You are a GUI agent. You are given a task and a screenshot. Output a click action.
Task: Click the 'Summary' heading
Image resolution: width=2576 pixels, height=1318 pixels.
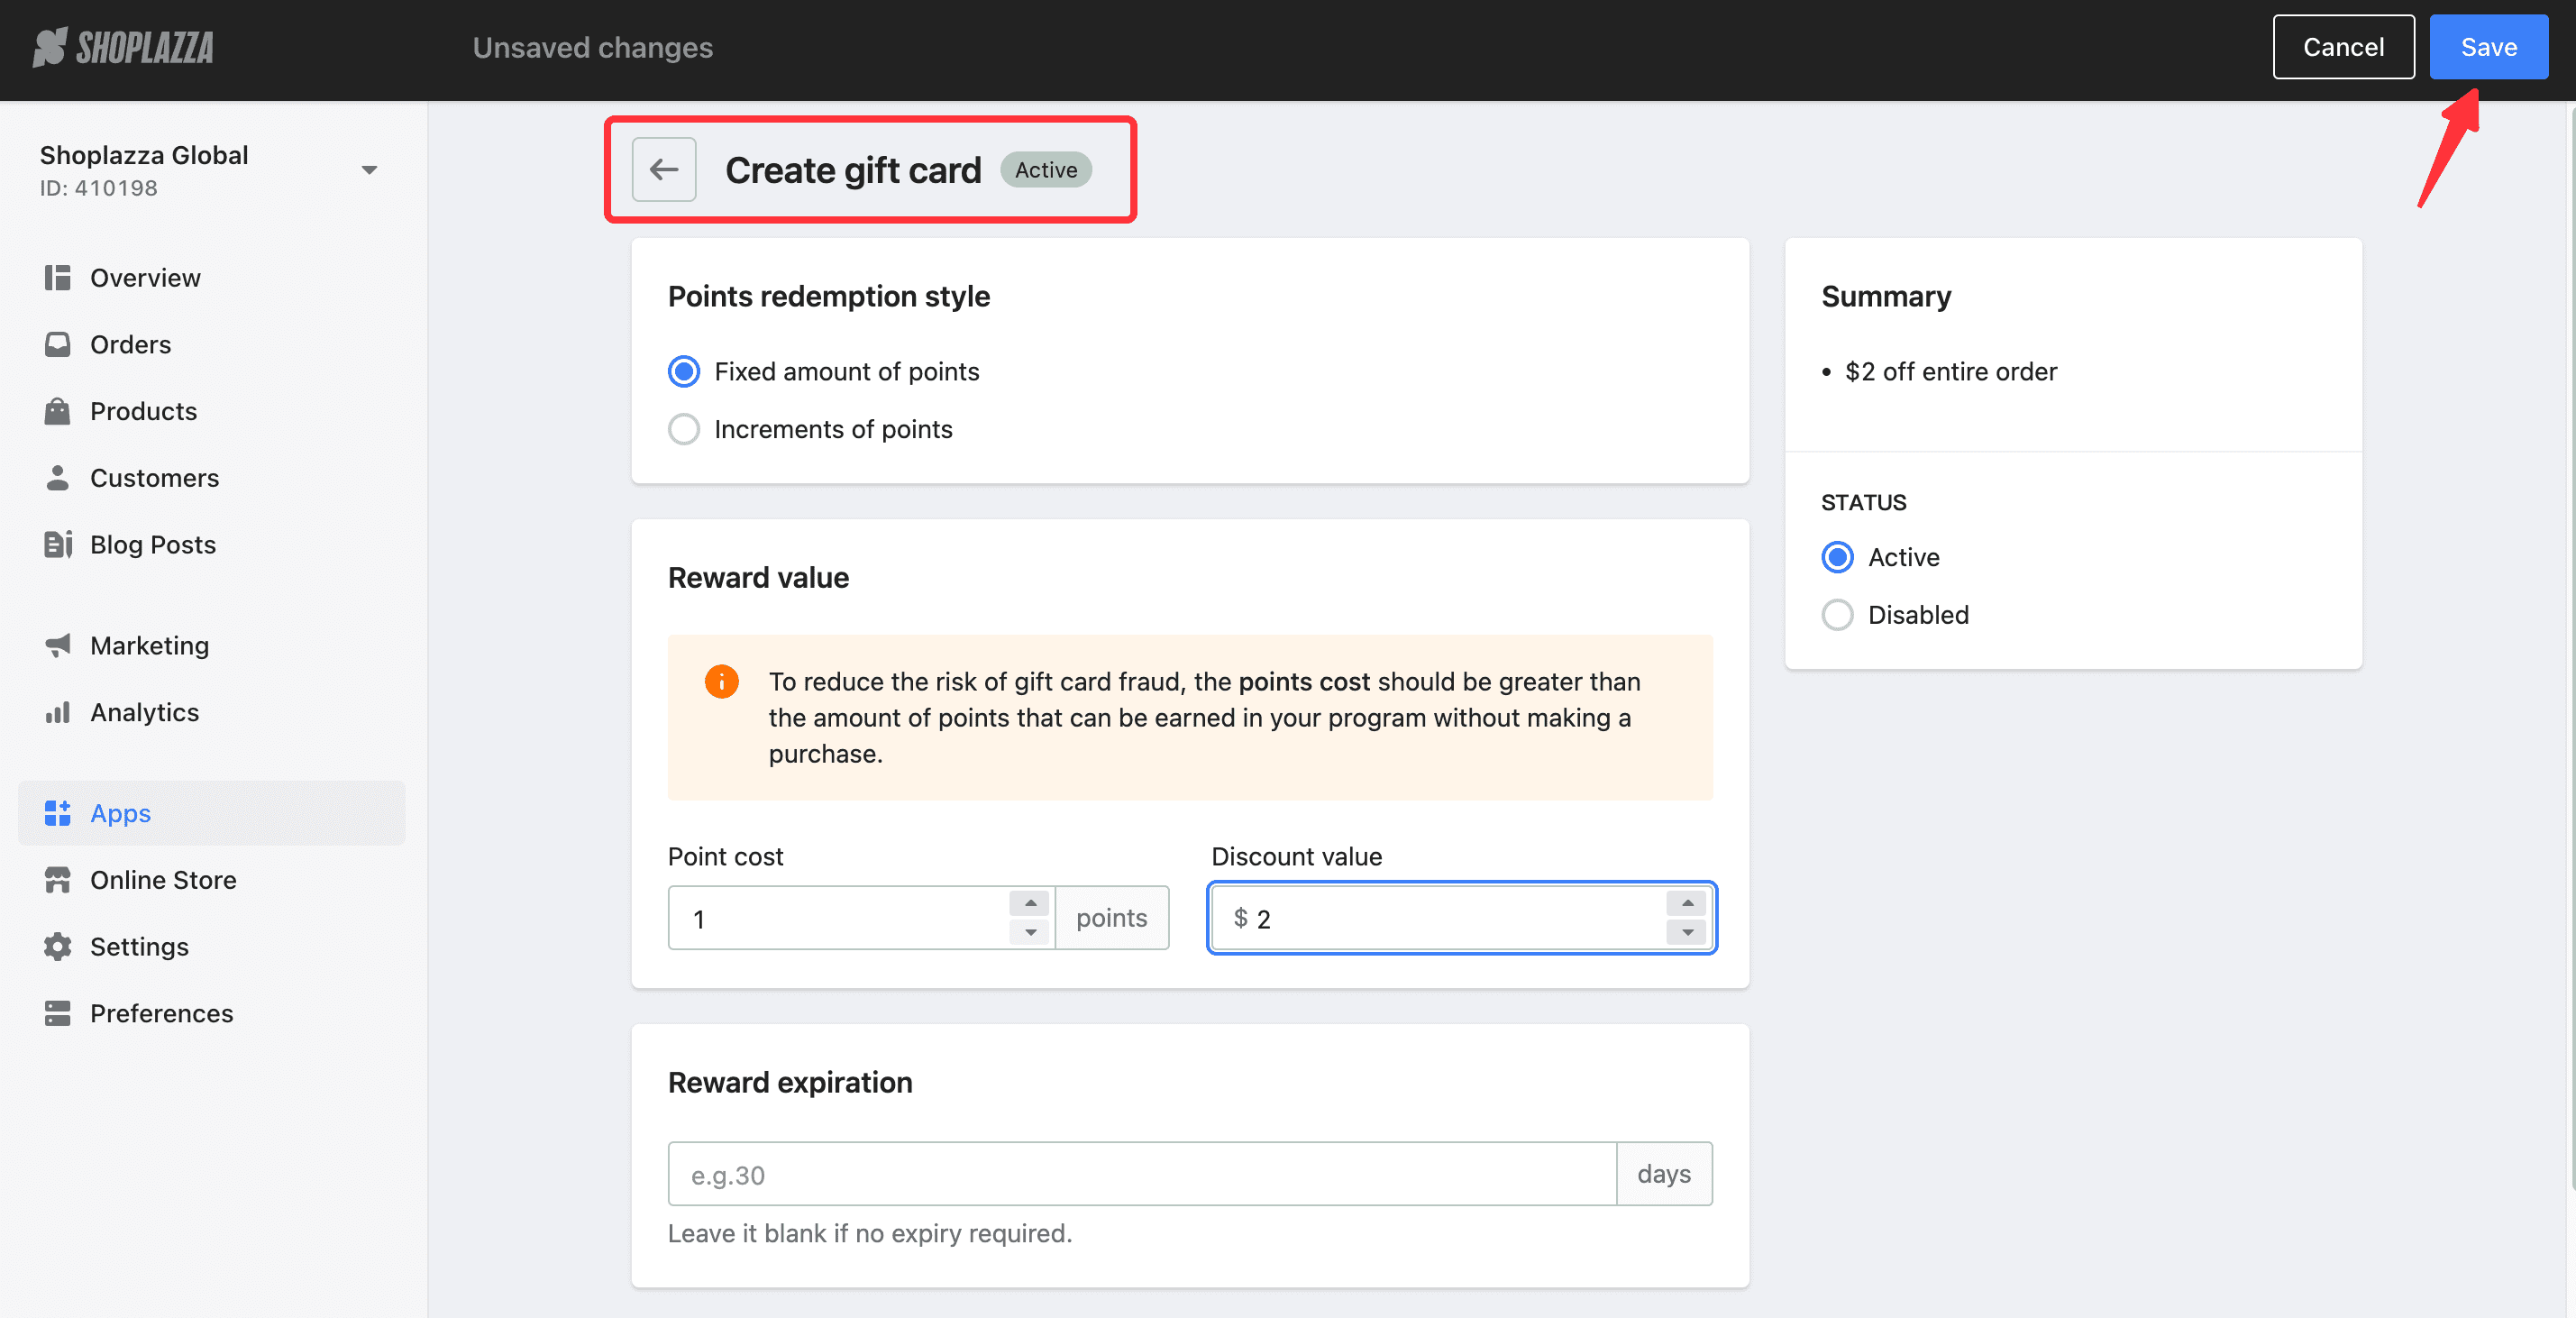pyautogui.click(x=1886, y=296)
